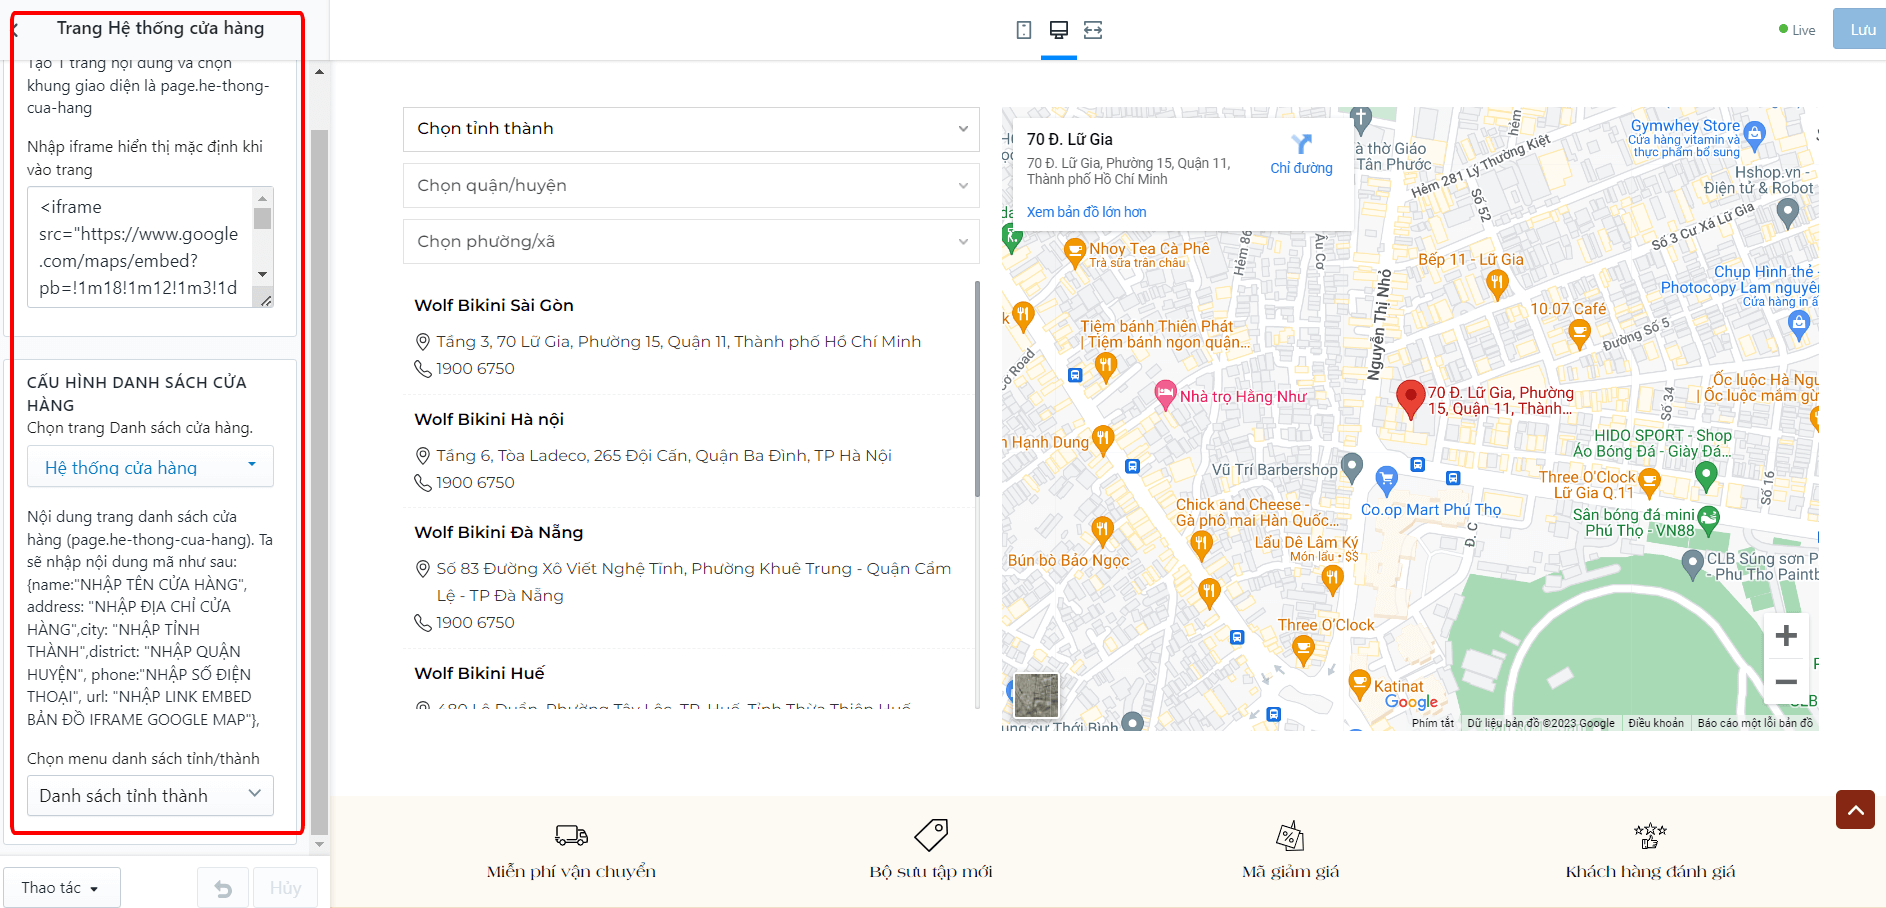The height and width of the screenshot is (908, 1886).
Task: Select the Wolf Bikini Hà nội store title
Action: (x=489, y=419)
